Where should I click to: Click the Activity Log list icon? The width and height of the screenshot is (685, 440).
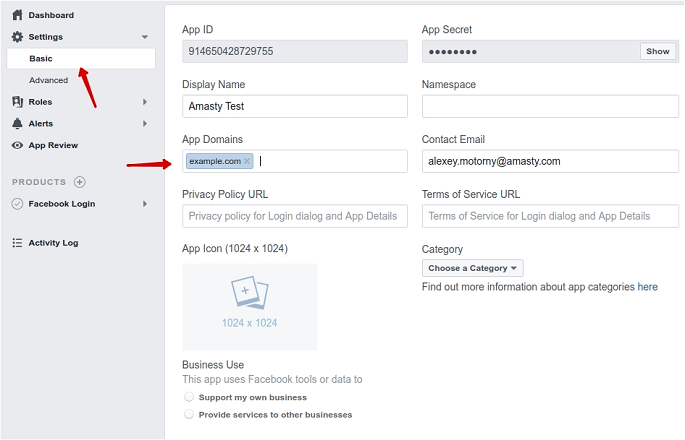pyautogui.click(x=17, y=243)
